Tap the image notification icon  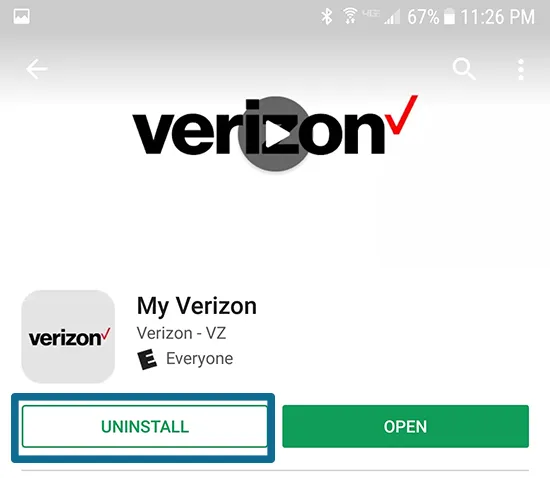(x=21, y=16)
